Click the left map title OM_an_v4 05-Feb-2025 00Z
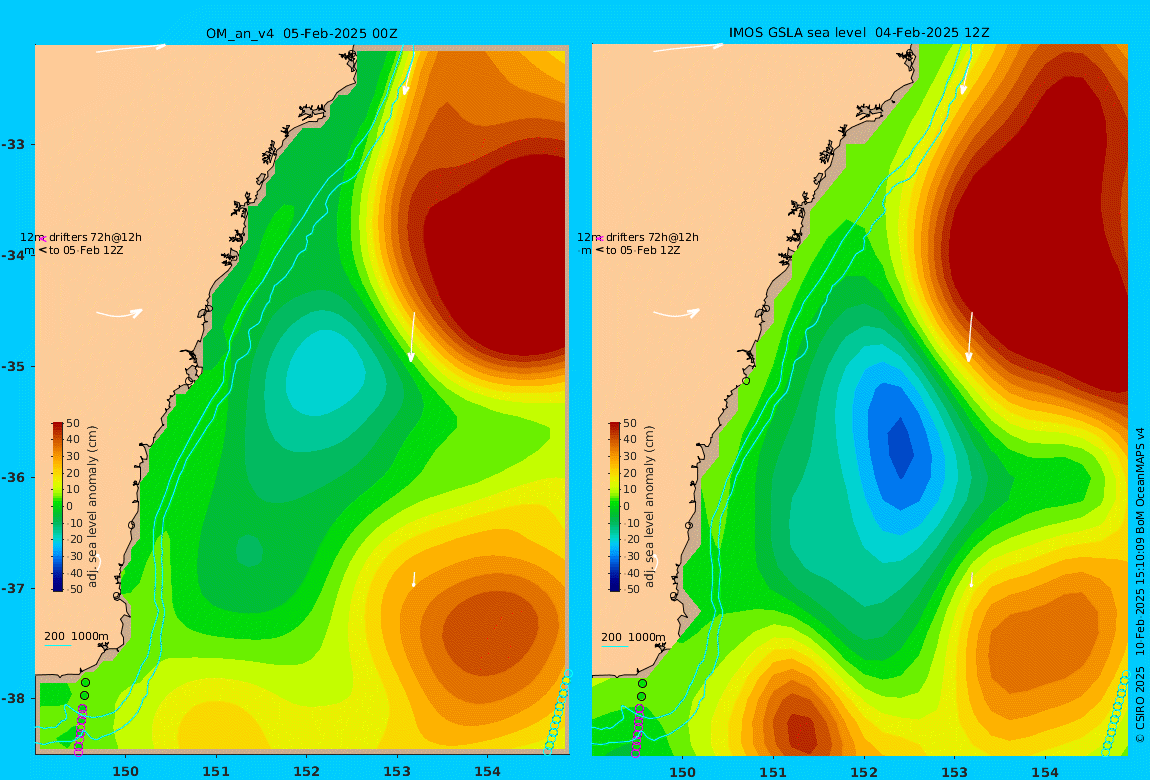Screen dimensions: 1150x780 [302, 34]
